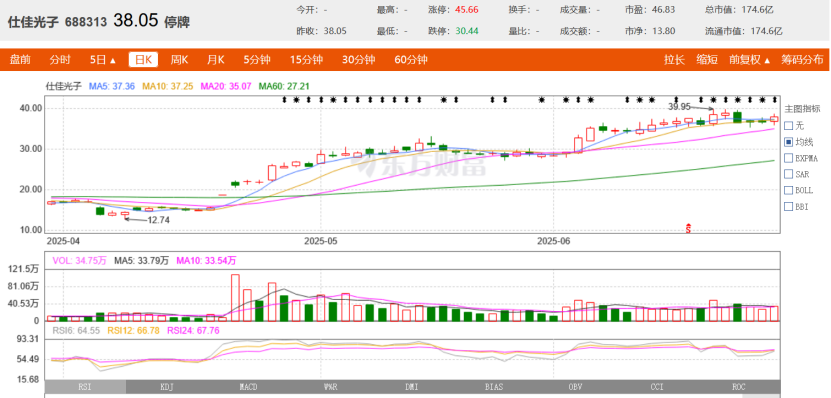Viewport: 831px width, 398px height.
Task: Click the RSI24: 67.76 legend label
Action: [x=193, y=330]
